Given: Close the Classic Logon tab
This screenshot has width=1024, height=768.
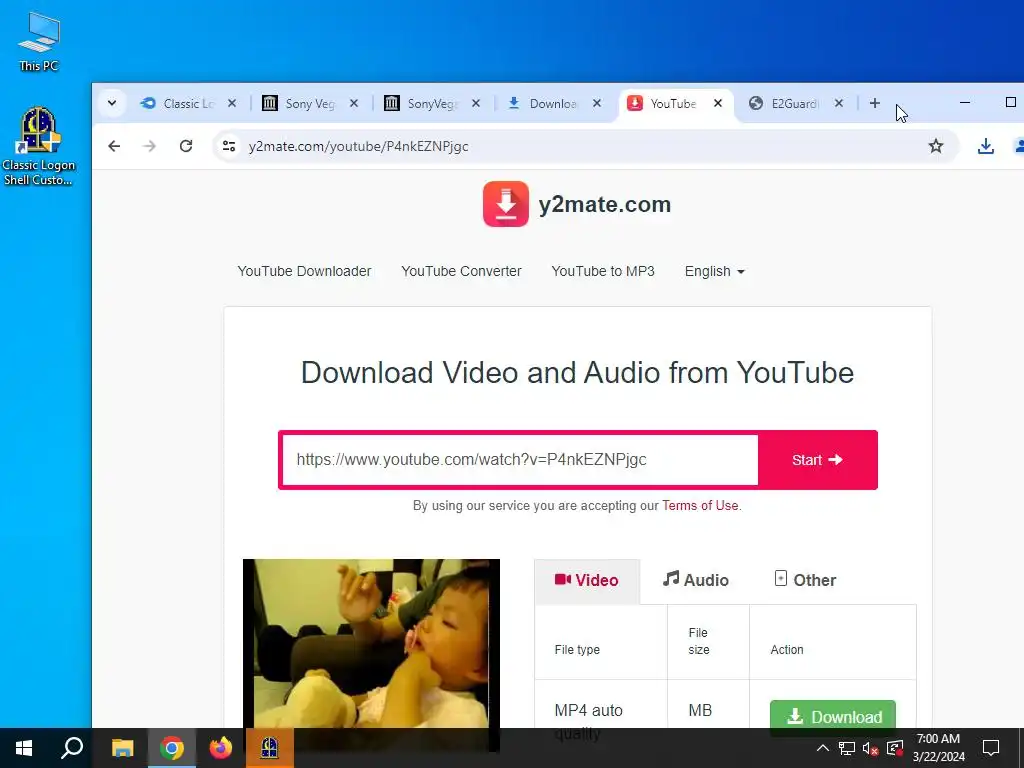Looking at the screenshot, I should (x=232, y=103).
